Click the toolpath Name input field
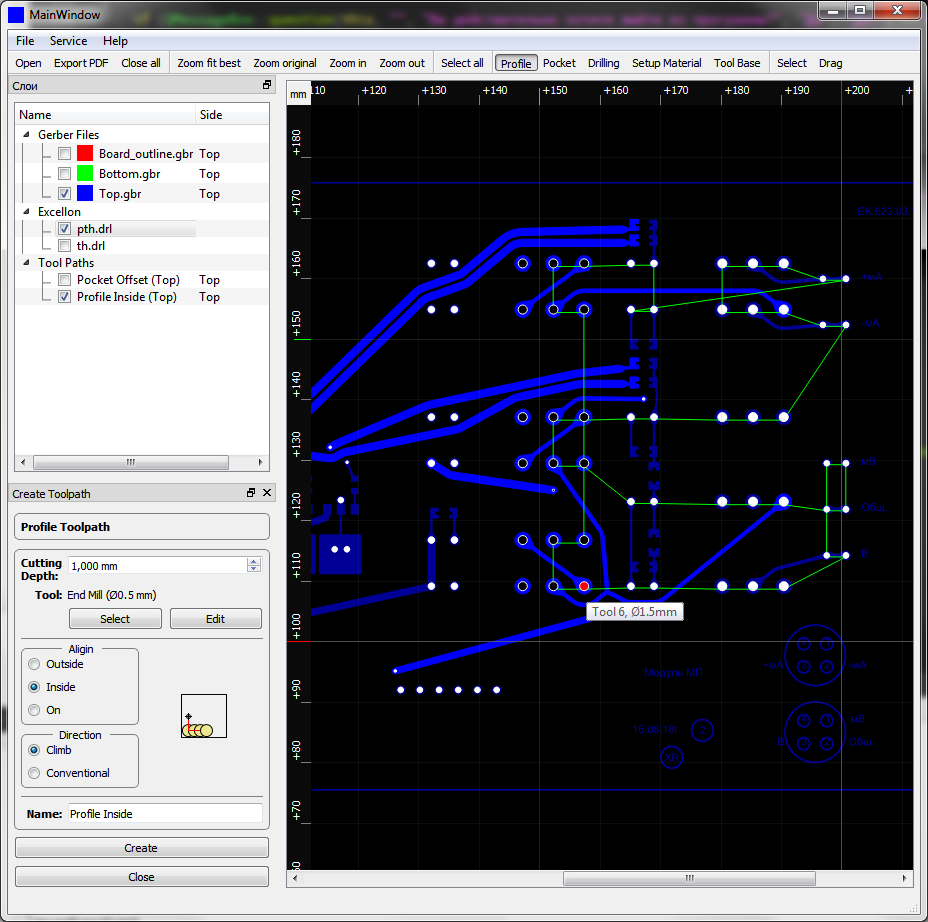The image size is (928, 922). 165,814
